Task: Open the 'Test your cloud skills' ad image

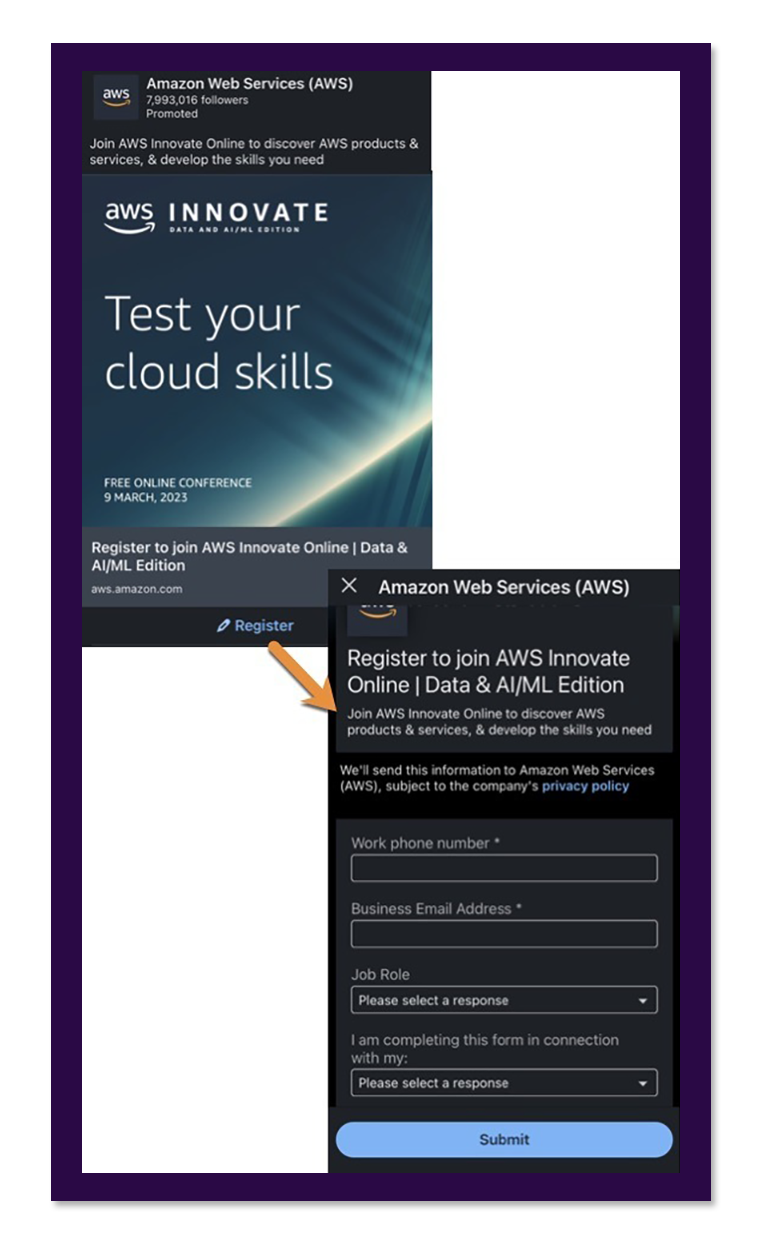Action: click(257, 350)
